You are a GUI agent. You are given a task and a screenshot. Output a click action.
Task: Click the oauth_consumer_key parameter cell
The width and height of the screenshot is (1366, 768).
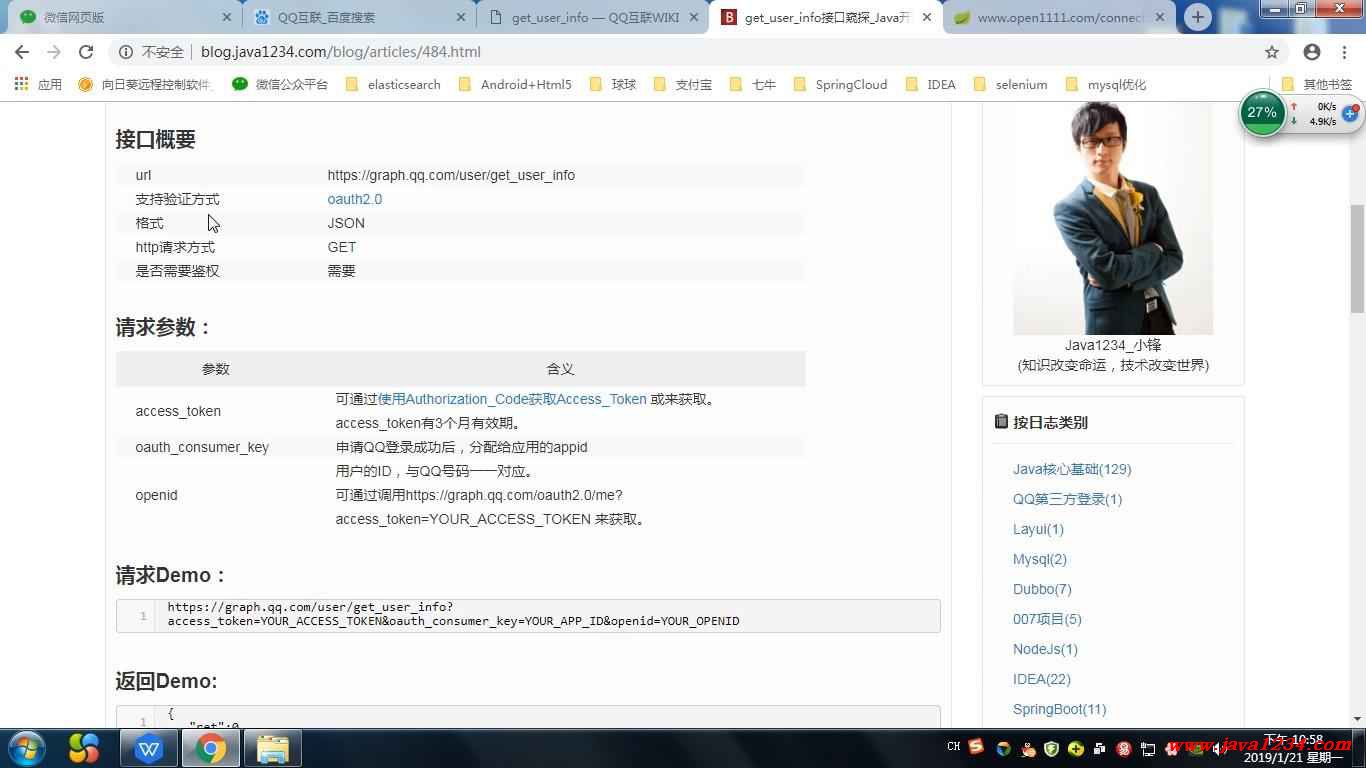202,447
